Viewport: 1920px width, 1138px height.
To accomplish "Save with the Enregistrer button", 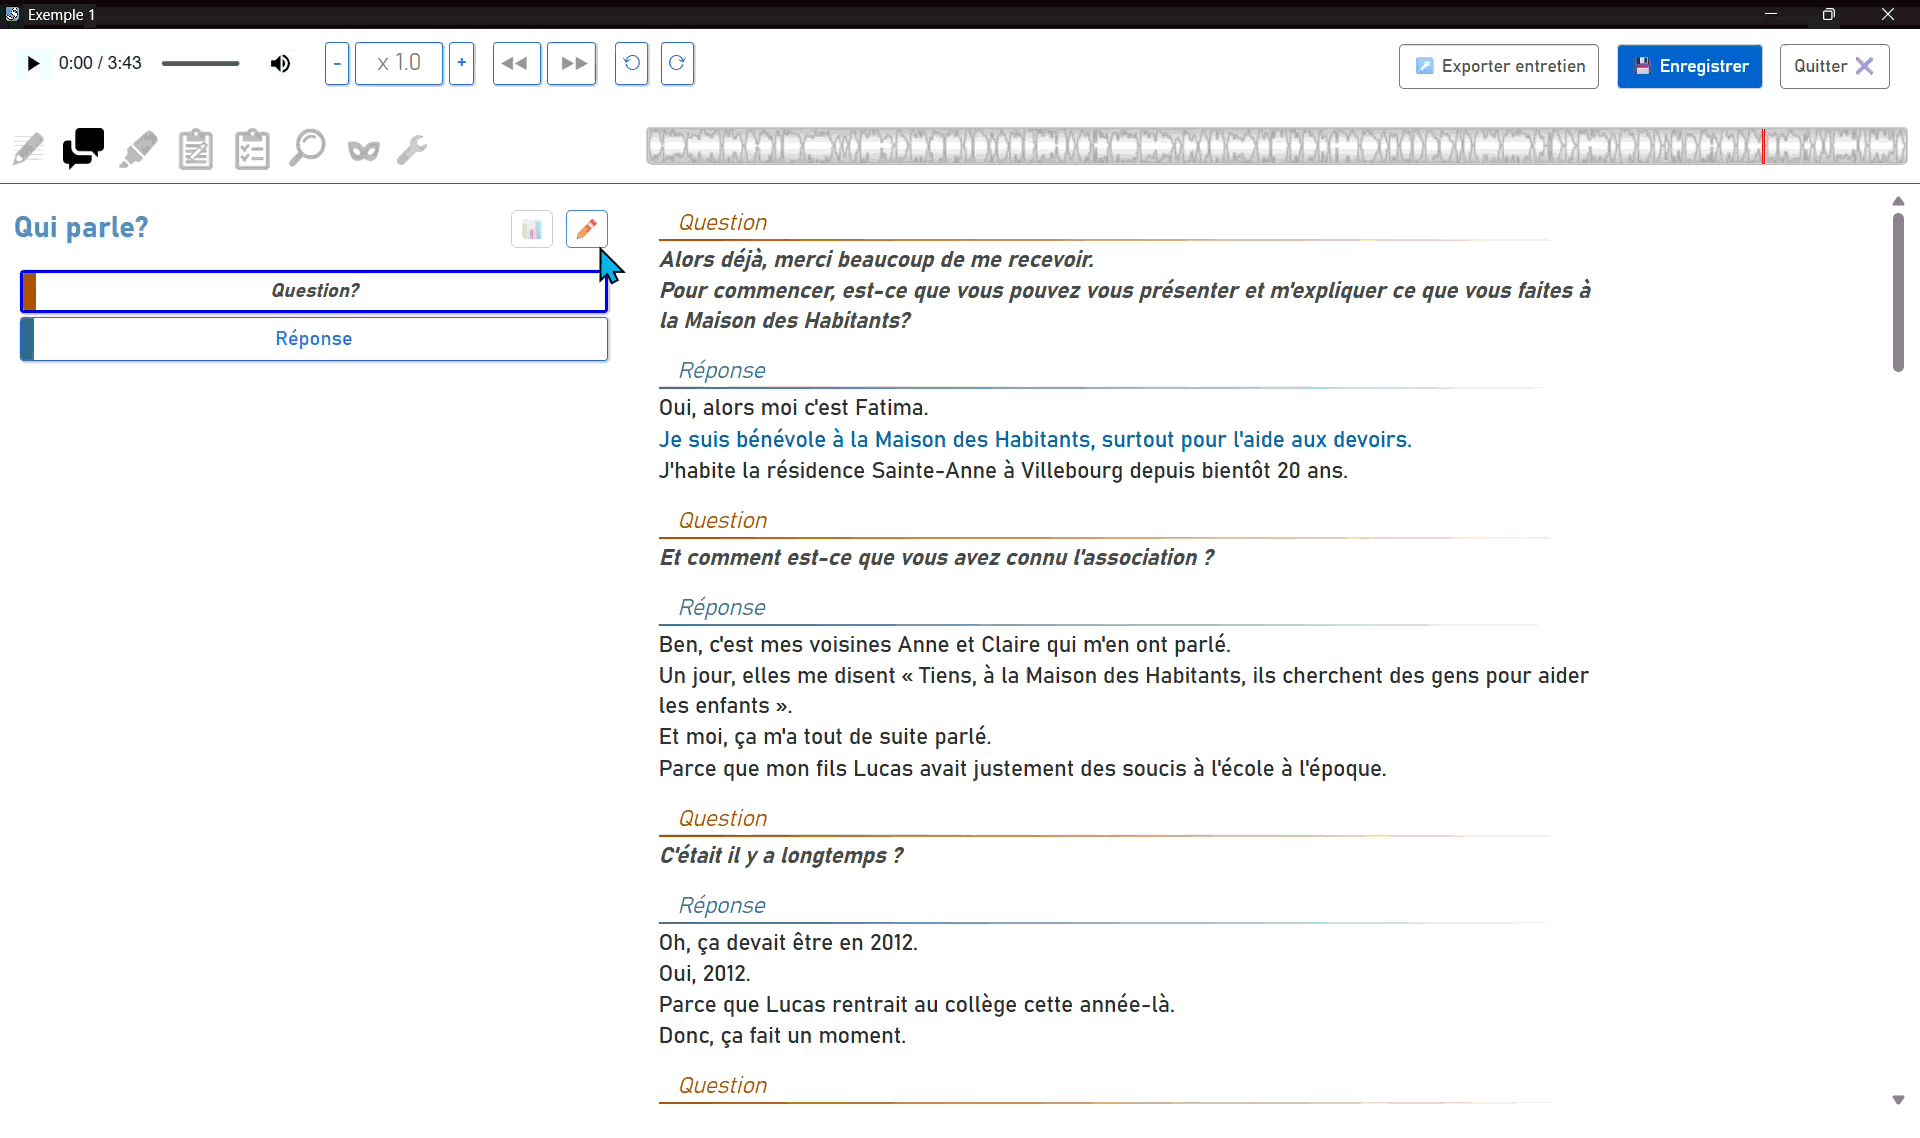I will [x=1689, y=66].
